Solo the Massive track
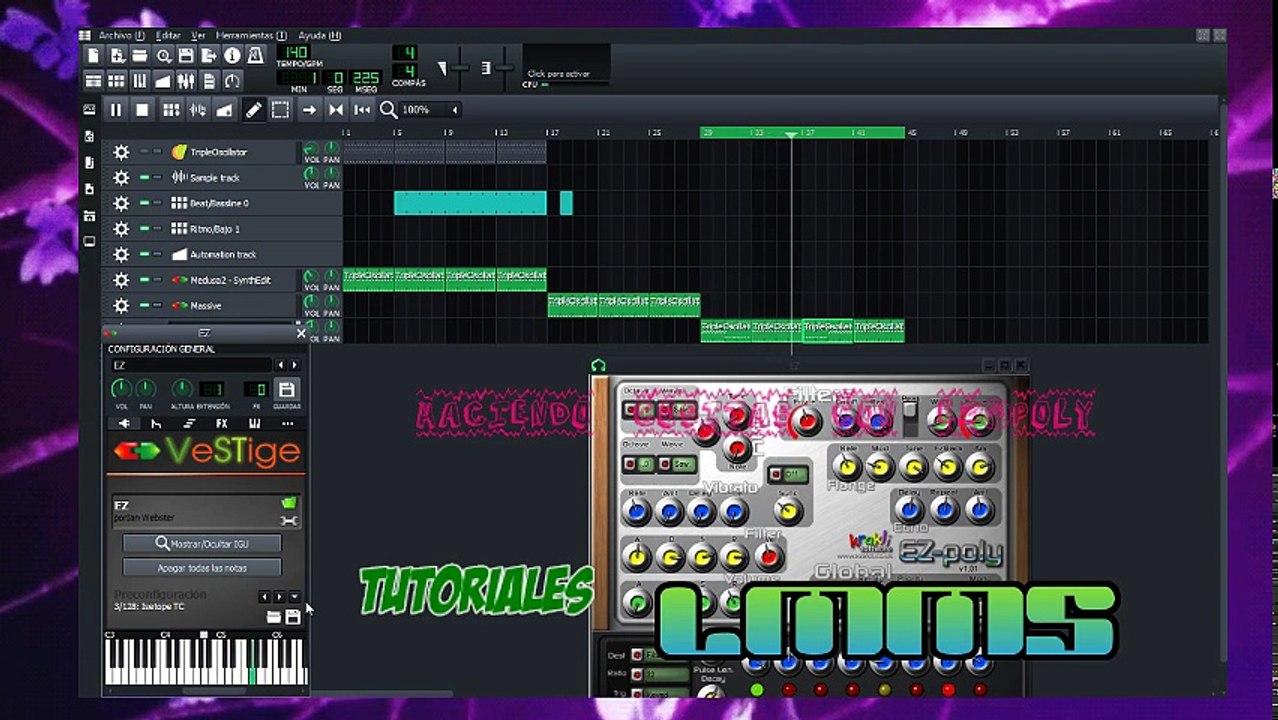1278x720 pixels. [157, 306]
